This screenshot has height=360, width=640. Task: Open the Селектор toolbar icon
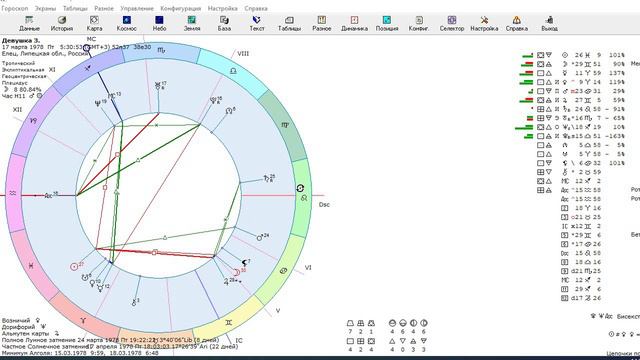(452, 24)
